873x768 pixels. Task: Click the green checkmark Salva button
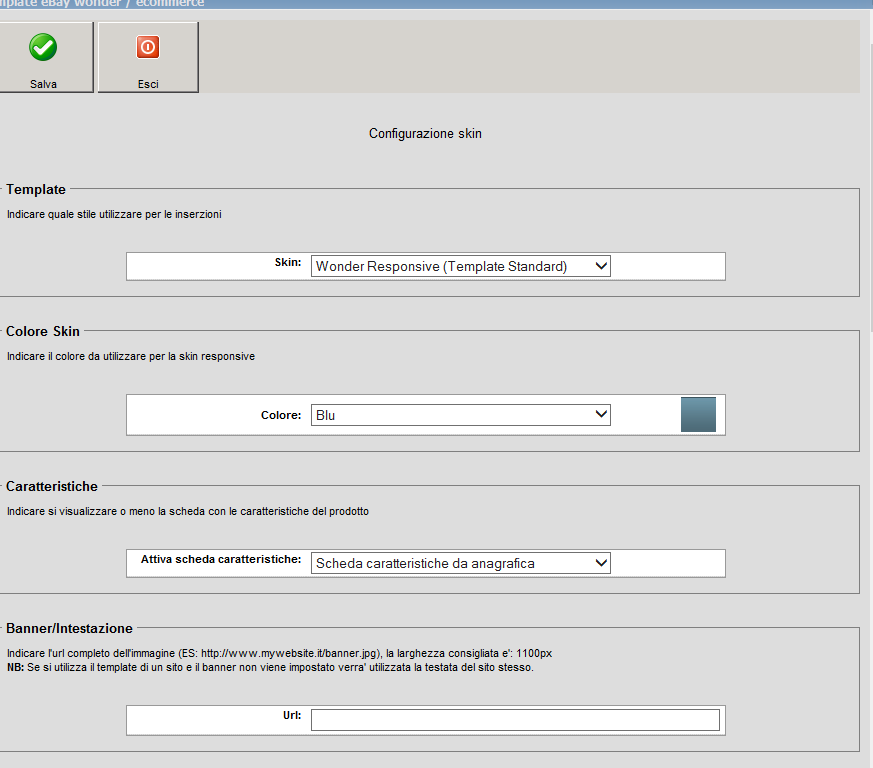[46, 57]
